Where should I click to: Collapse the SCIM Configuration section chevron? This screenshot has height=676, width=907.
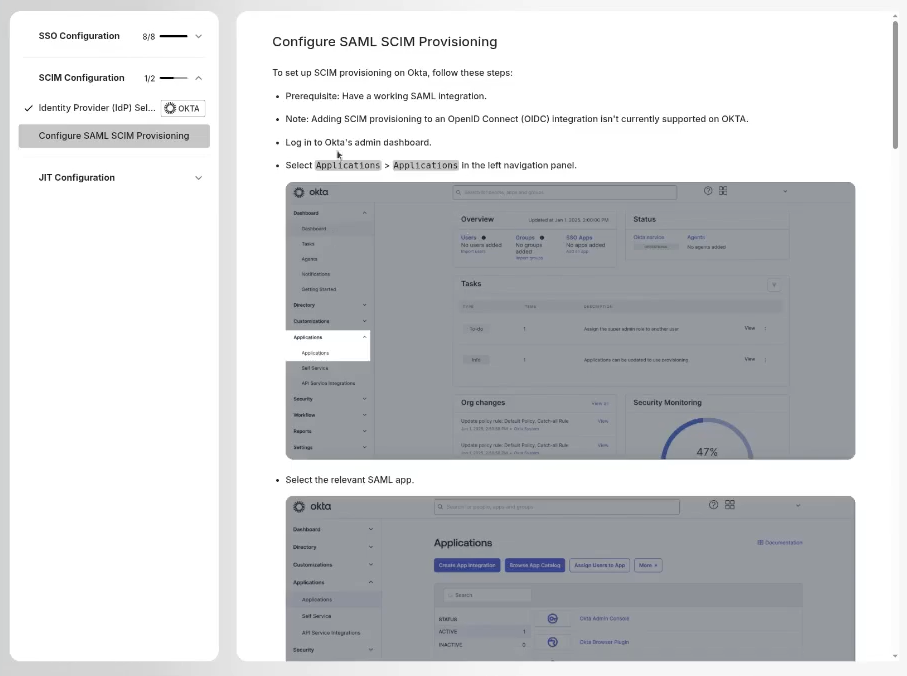pos(198,78)
